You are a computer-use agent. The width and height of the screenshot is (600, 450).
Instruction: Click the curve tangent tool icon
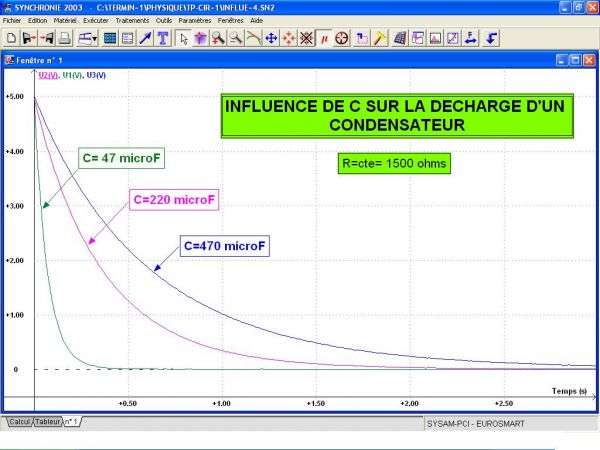pyautogui.click(x=253, y=38)
